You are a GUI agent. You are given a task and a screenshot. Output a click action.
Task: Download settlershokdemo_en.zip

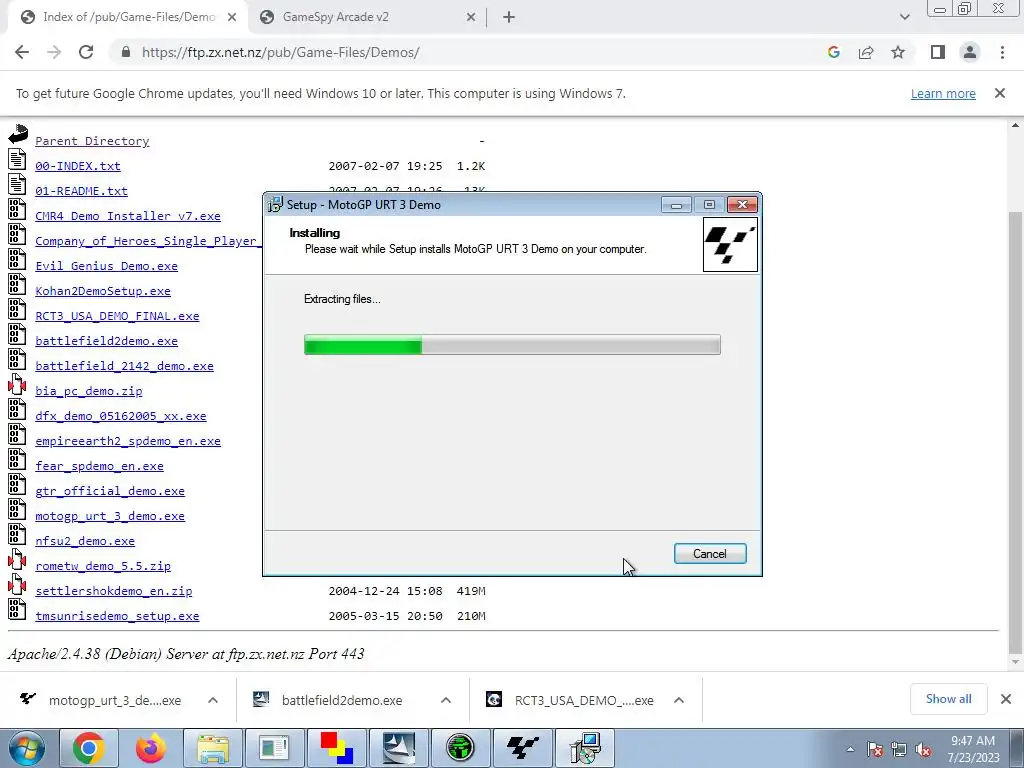(114, 591)
